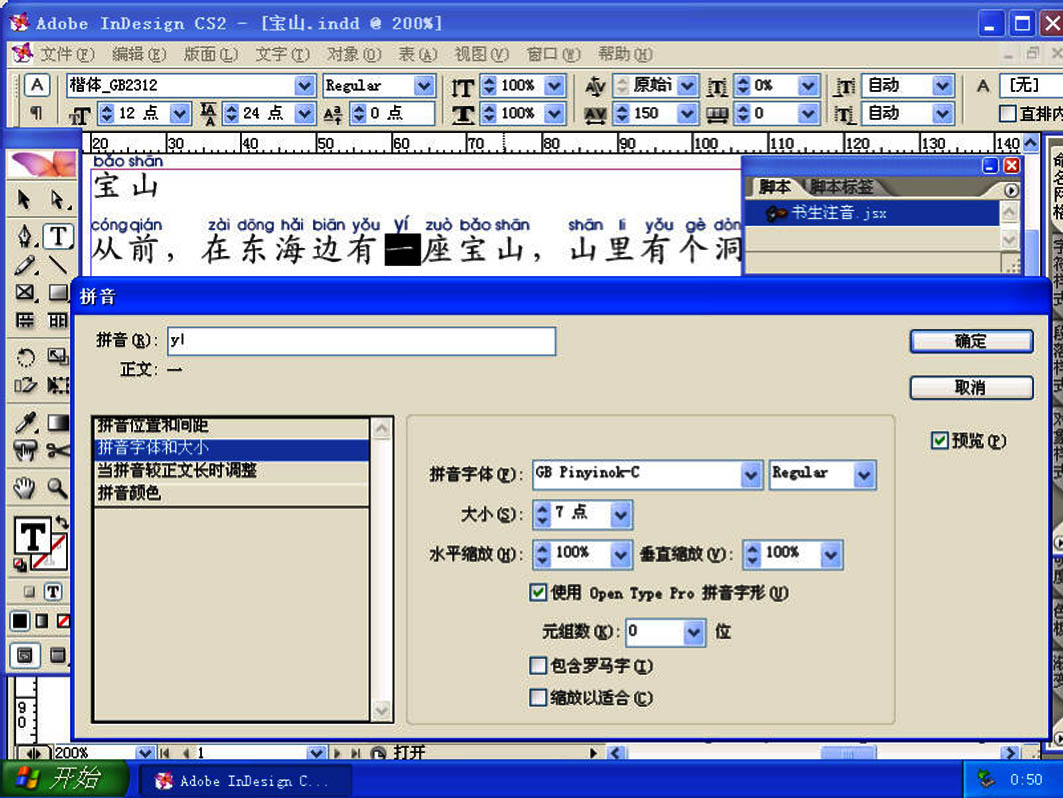Open the 拼音字体 GB Pinyinok-C font dropdown
The height and width of the screenshot is (798, 1063).
tap(750, 475)
